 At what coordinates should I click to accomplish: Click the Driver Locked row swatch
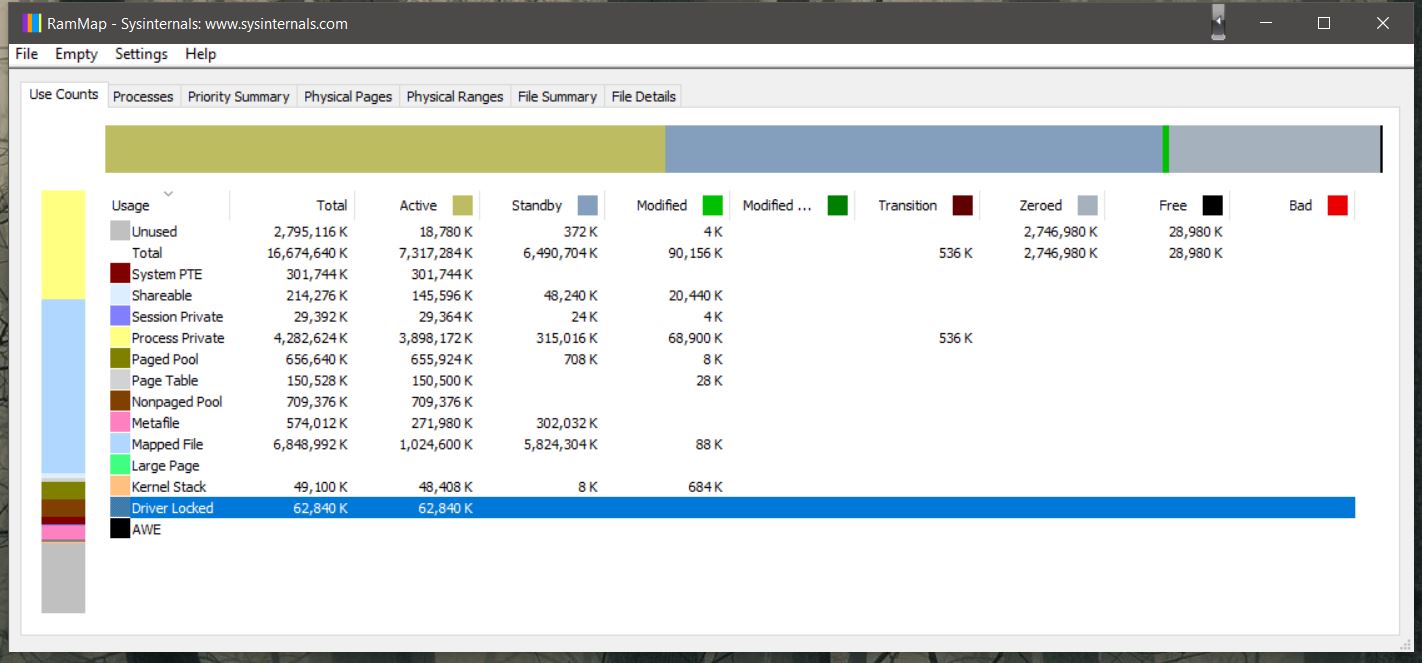click(120, 508)
